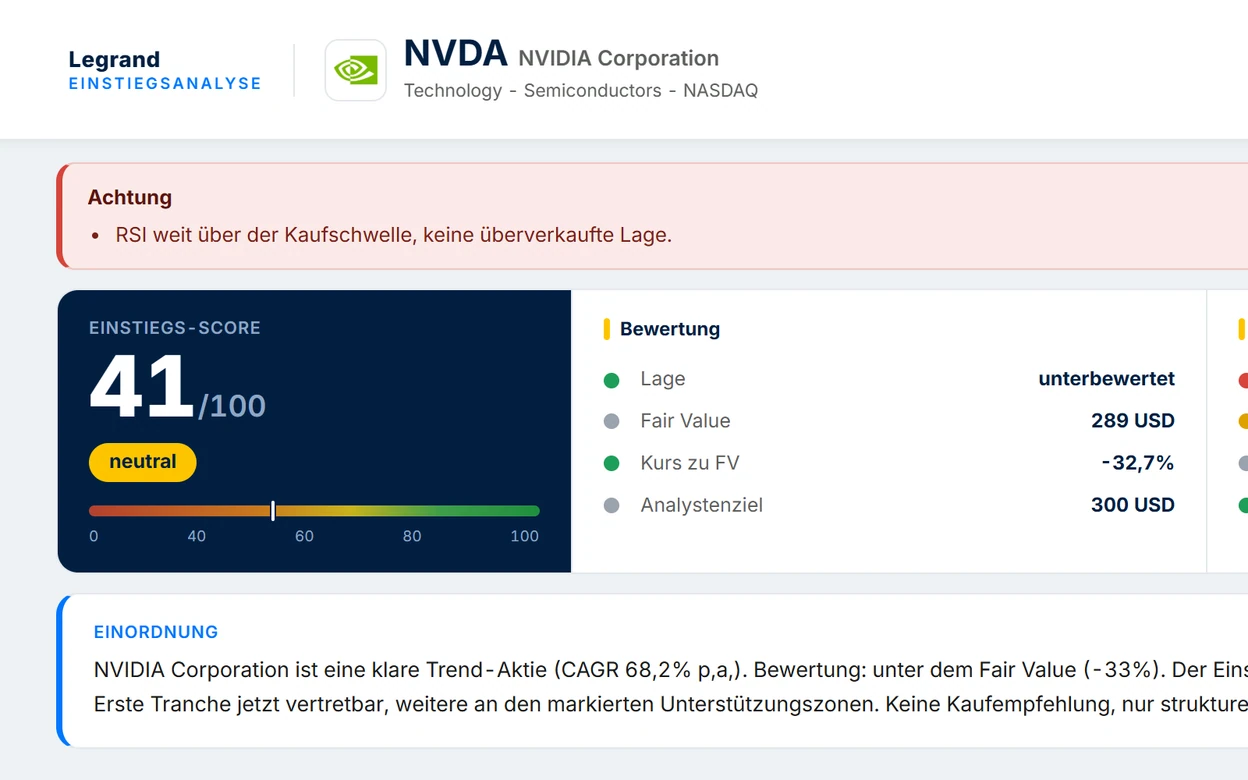The width and height of the screenshot is (1248, 780).
Task: Click the score value 41
Action: pyautogui.click(x=141, y=387)
